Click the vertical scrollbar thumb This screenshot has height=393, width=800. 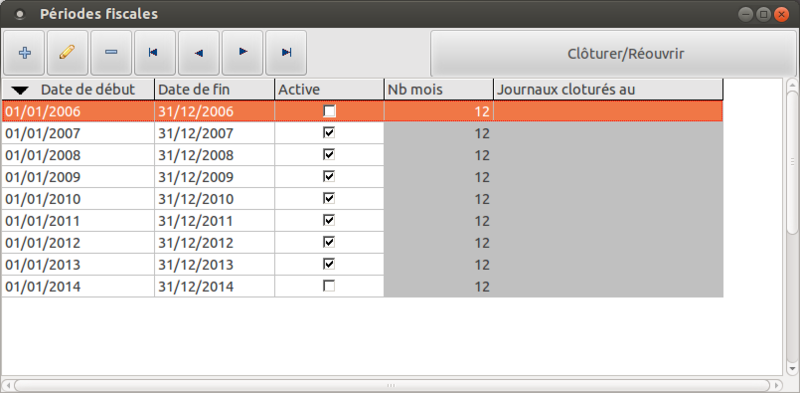coord(792,162)
